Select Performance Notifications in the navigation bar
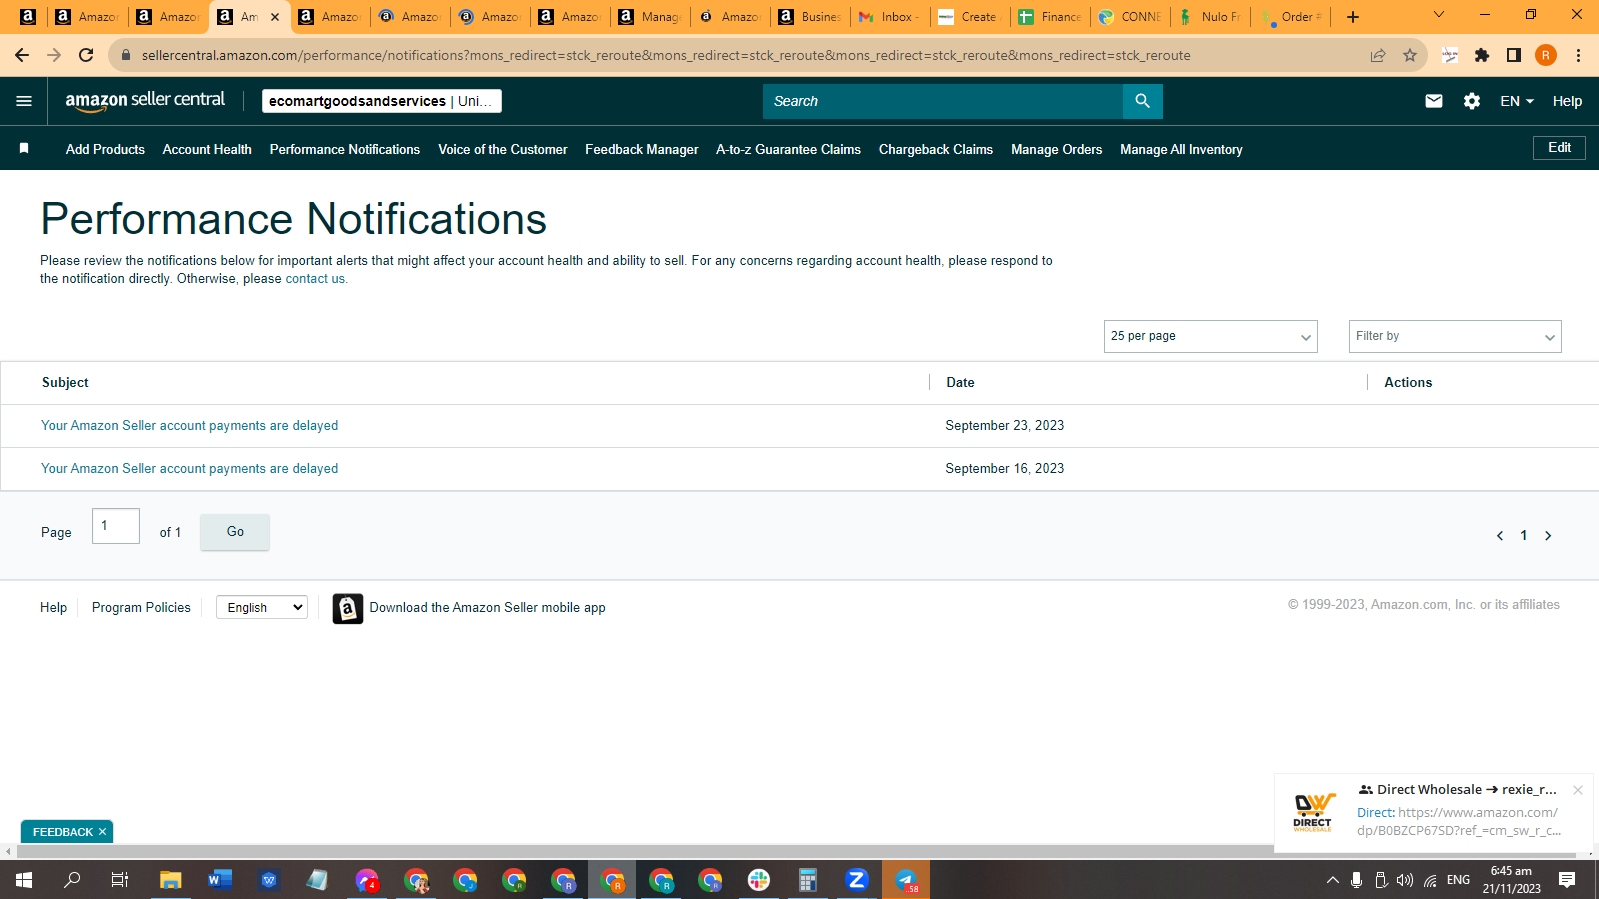The image size is (1599, 899). point(345,149)
